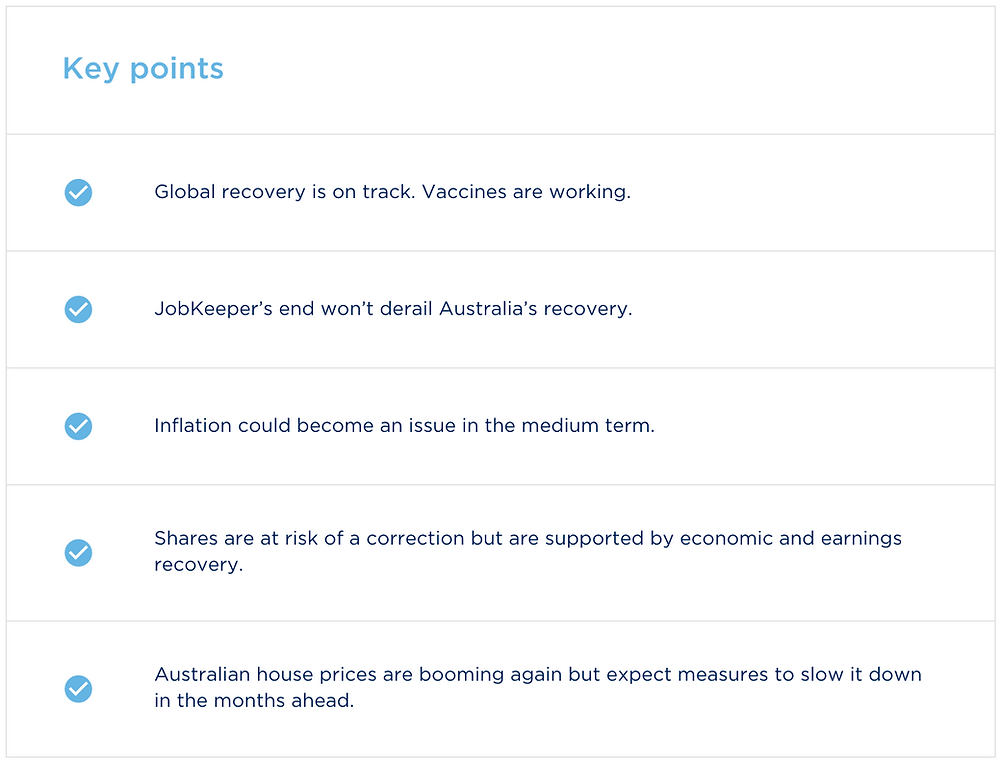The width and height of the screenshot is (1000, 762).
Task: Click the Key points heading
Action: [x=143, y=70]
